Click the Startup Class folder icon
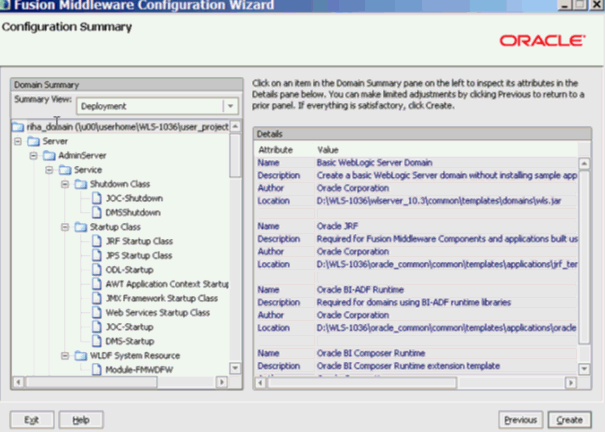The width and height of the screenshot is (605, 432). [81, 227]
